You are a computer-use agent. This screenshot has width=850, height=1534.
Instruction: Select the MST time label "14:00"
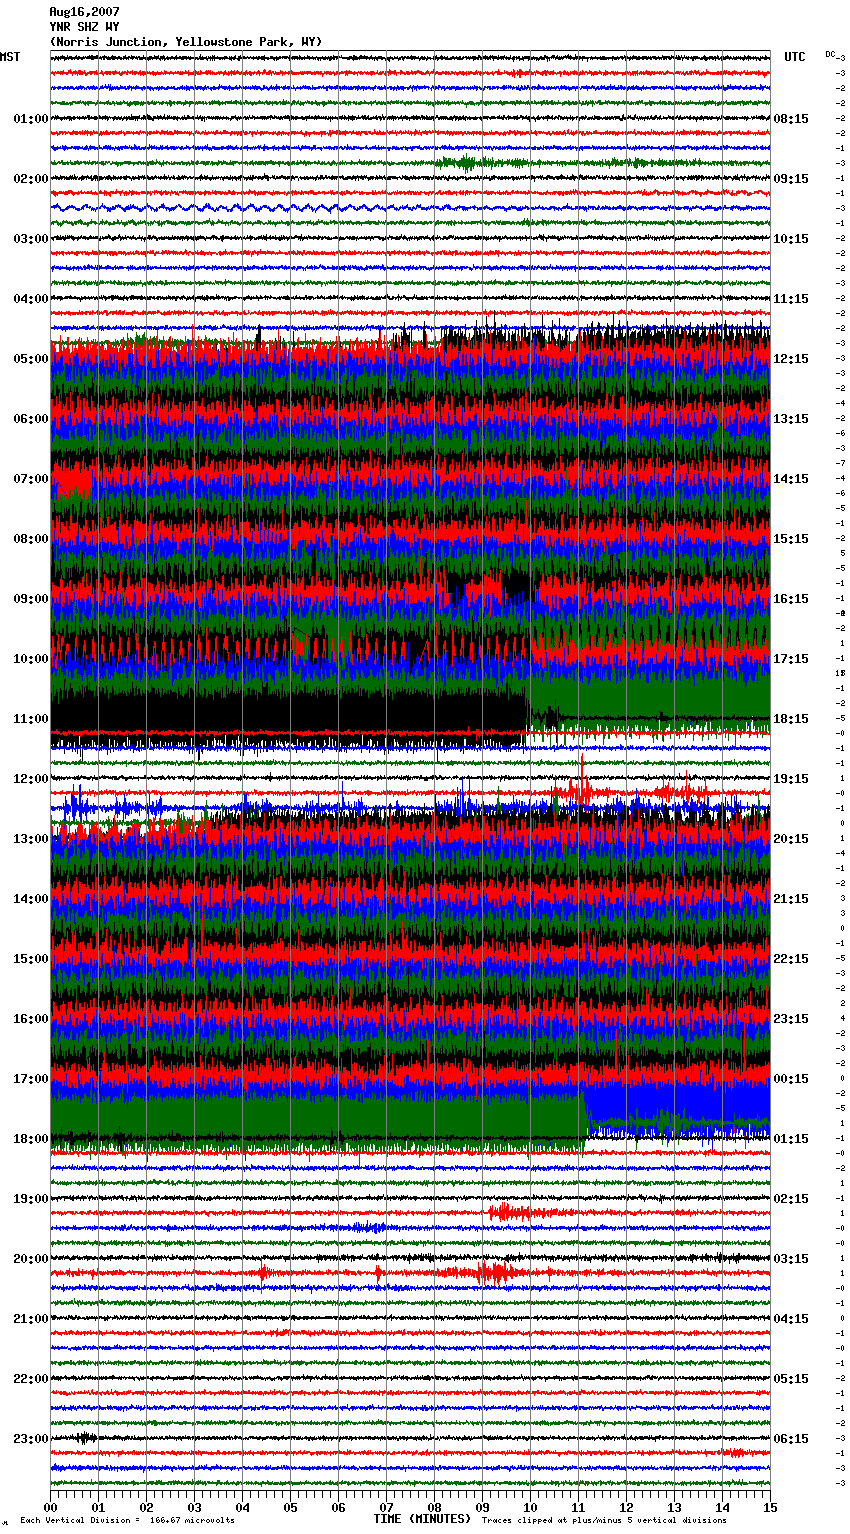pos(31,899)
